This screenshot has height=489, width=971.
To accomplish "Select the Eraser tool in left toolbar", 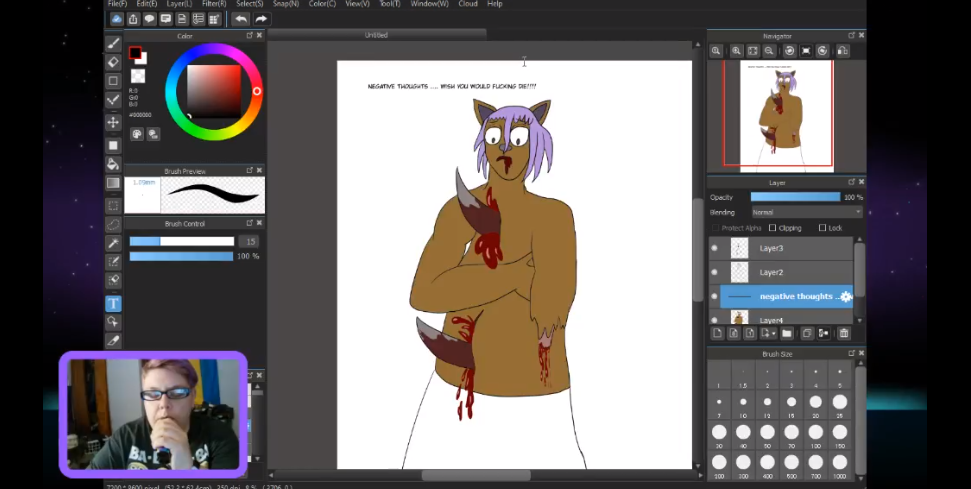I will 113,62.
